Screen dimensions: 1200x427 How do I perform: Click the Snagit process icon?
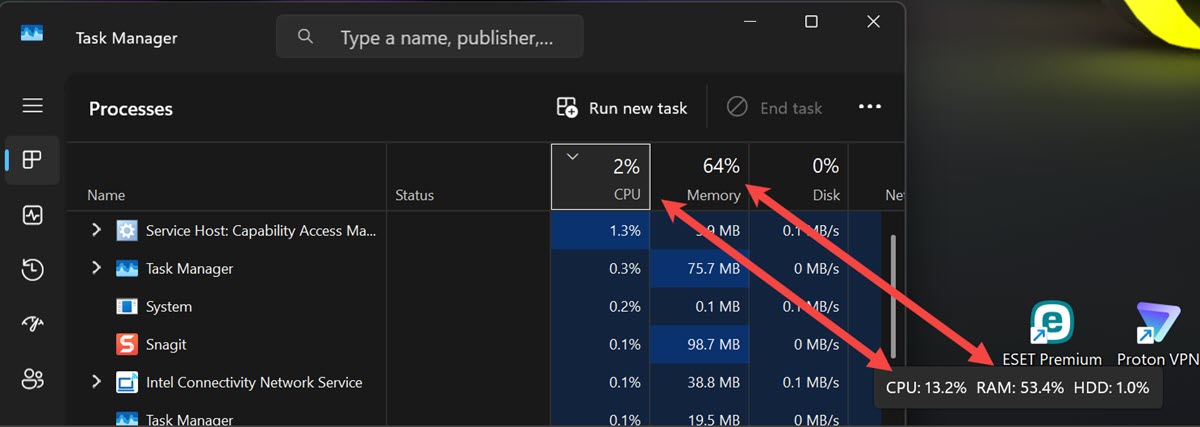tap(127, 345)
